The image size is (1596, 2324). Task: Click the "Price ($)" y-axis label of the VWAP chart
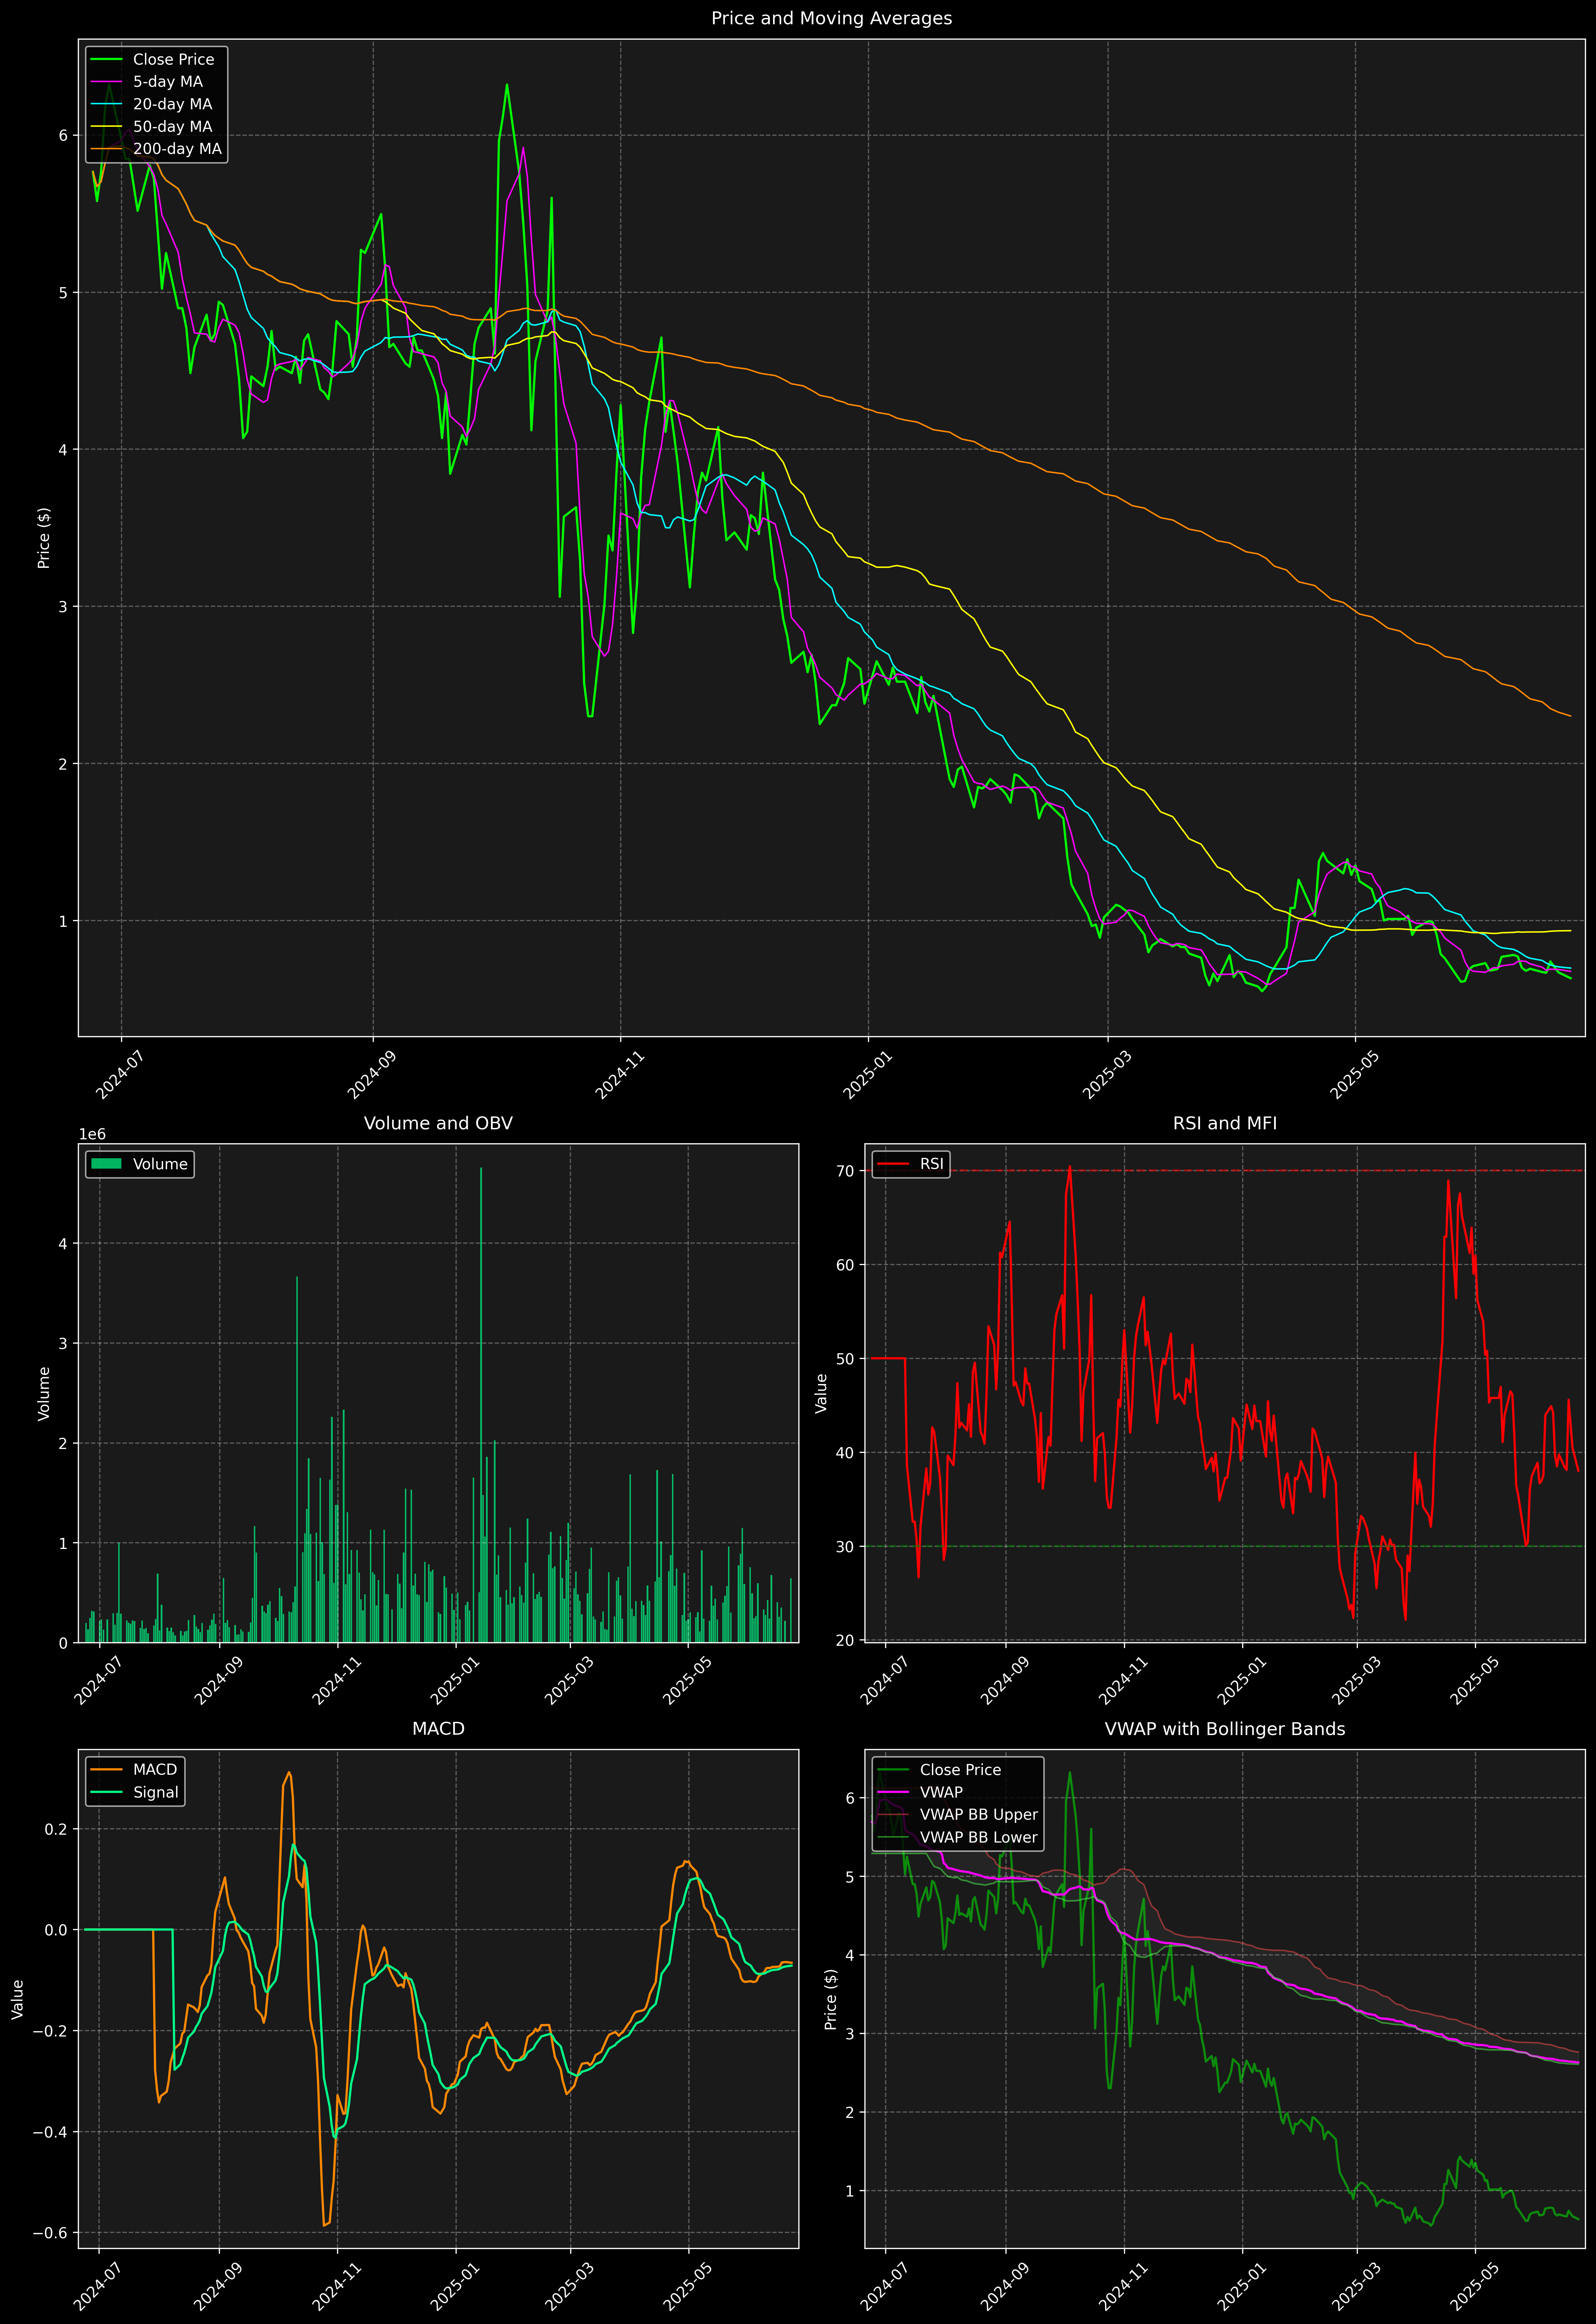(x=831, y=1999)
